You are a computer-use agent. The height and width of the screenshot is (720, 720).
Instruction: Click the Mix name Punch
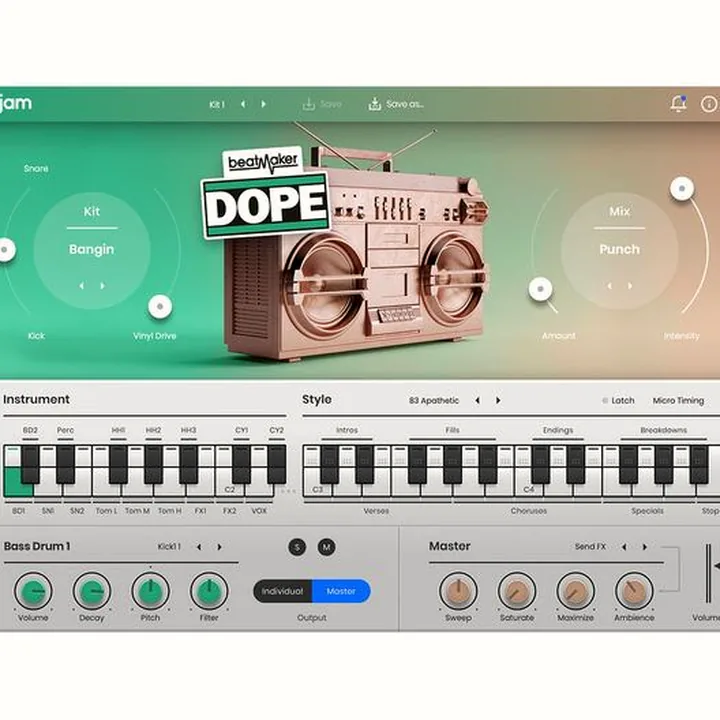619,249
